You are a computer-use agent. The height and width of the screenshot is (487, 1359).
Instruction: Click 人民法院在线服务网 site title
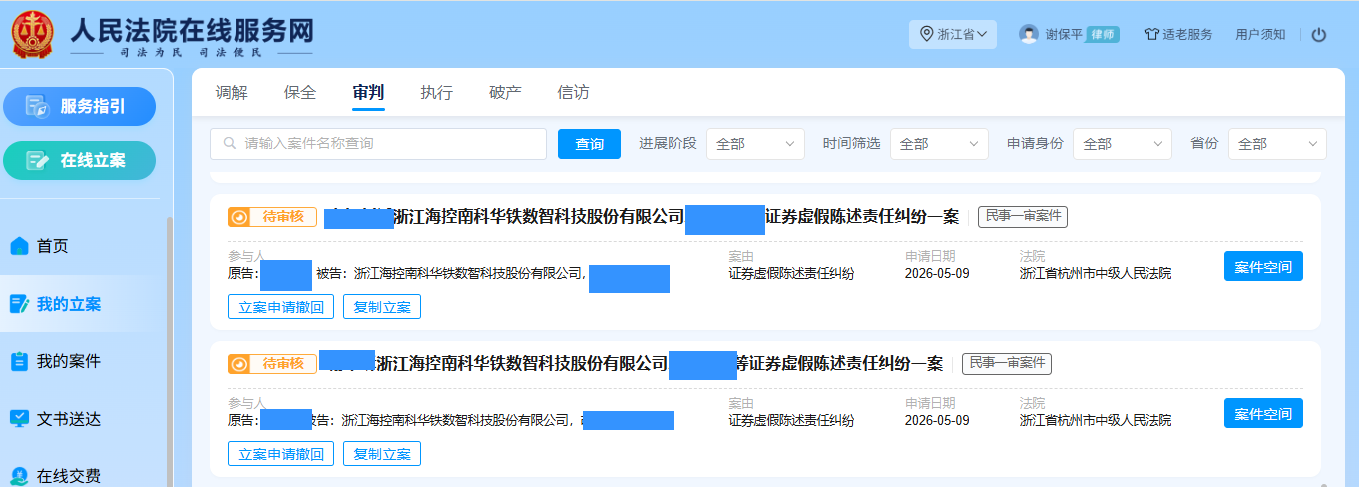coord(192,29)
